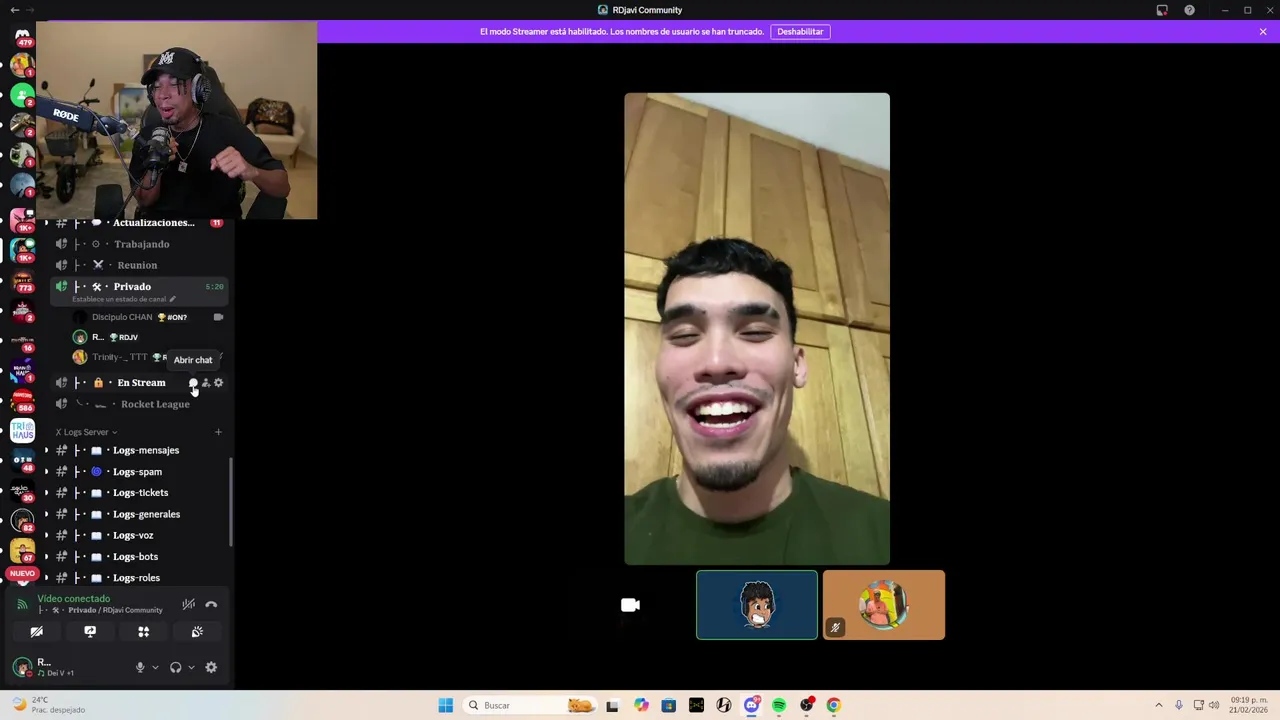The height and width of the screenshot is (720, 1280).
Task: Add channel to Logs Server category
Action: [218, 432]
